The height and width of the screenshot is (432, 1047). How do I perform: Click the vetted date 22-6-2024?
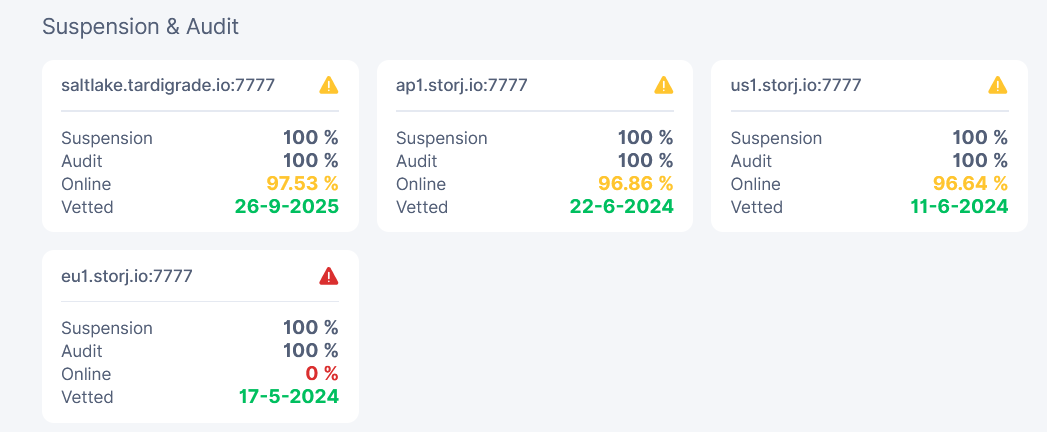click(x=622, y=207)
